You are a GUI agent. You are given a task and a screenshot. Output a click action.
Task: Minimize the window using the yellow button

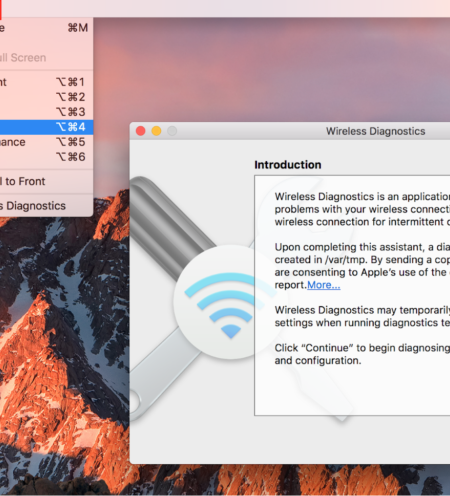(x=156, y=131)
